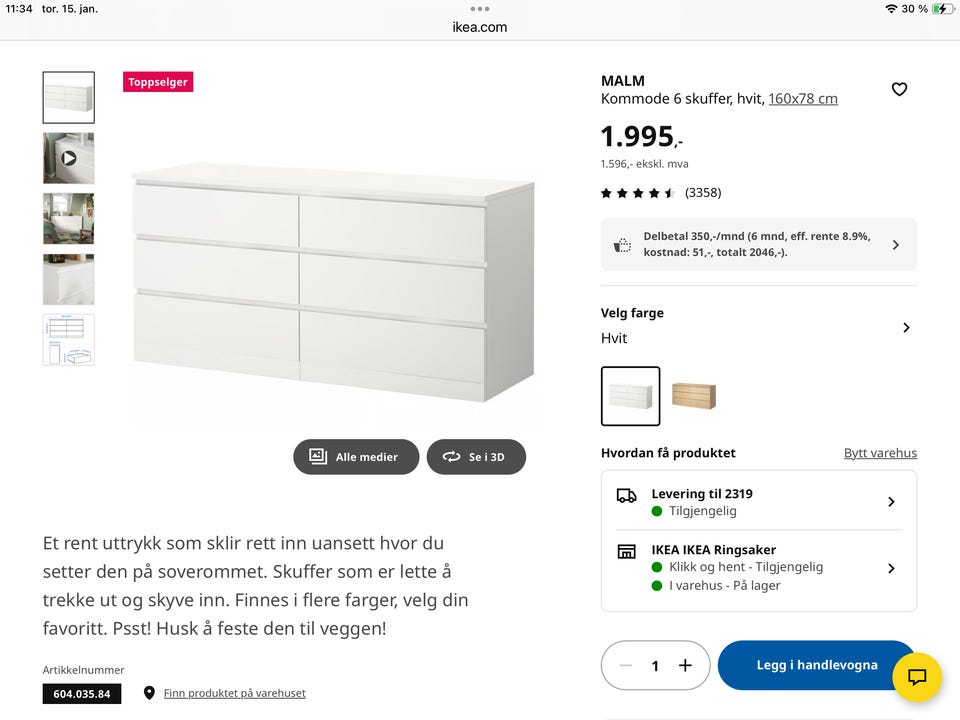Expand the Delbetal payment details
This screenshot has width=960, height=720.
click(896, 244)
